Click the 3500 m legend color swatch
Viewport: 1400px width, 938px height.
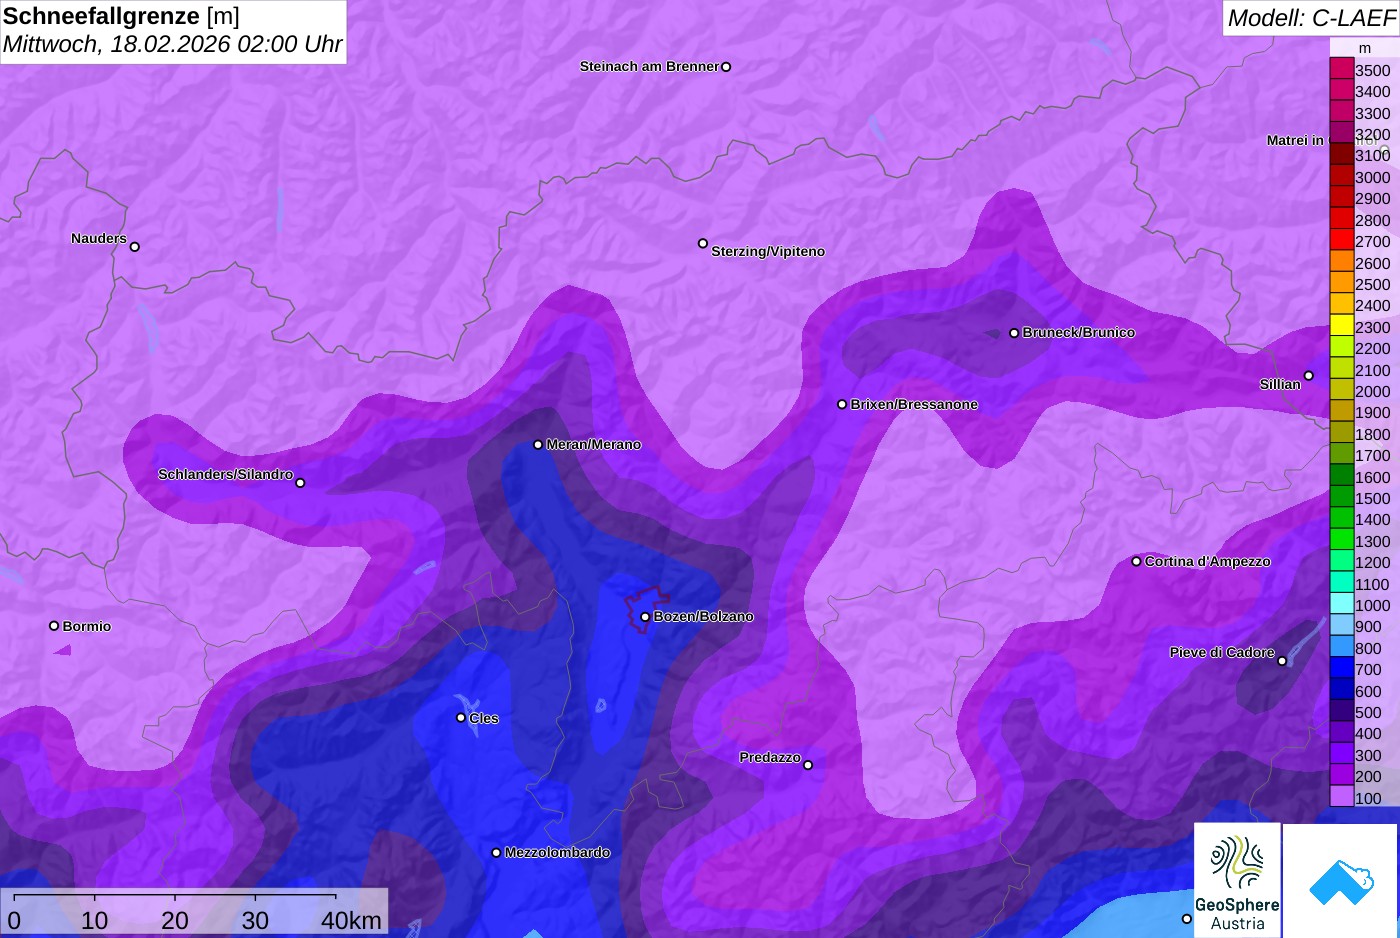click(x=1341, y=69)
